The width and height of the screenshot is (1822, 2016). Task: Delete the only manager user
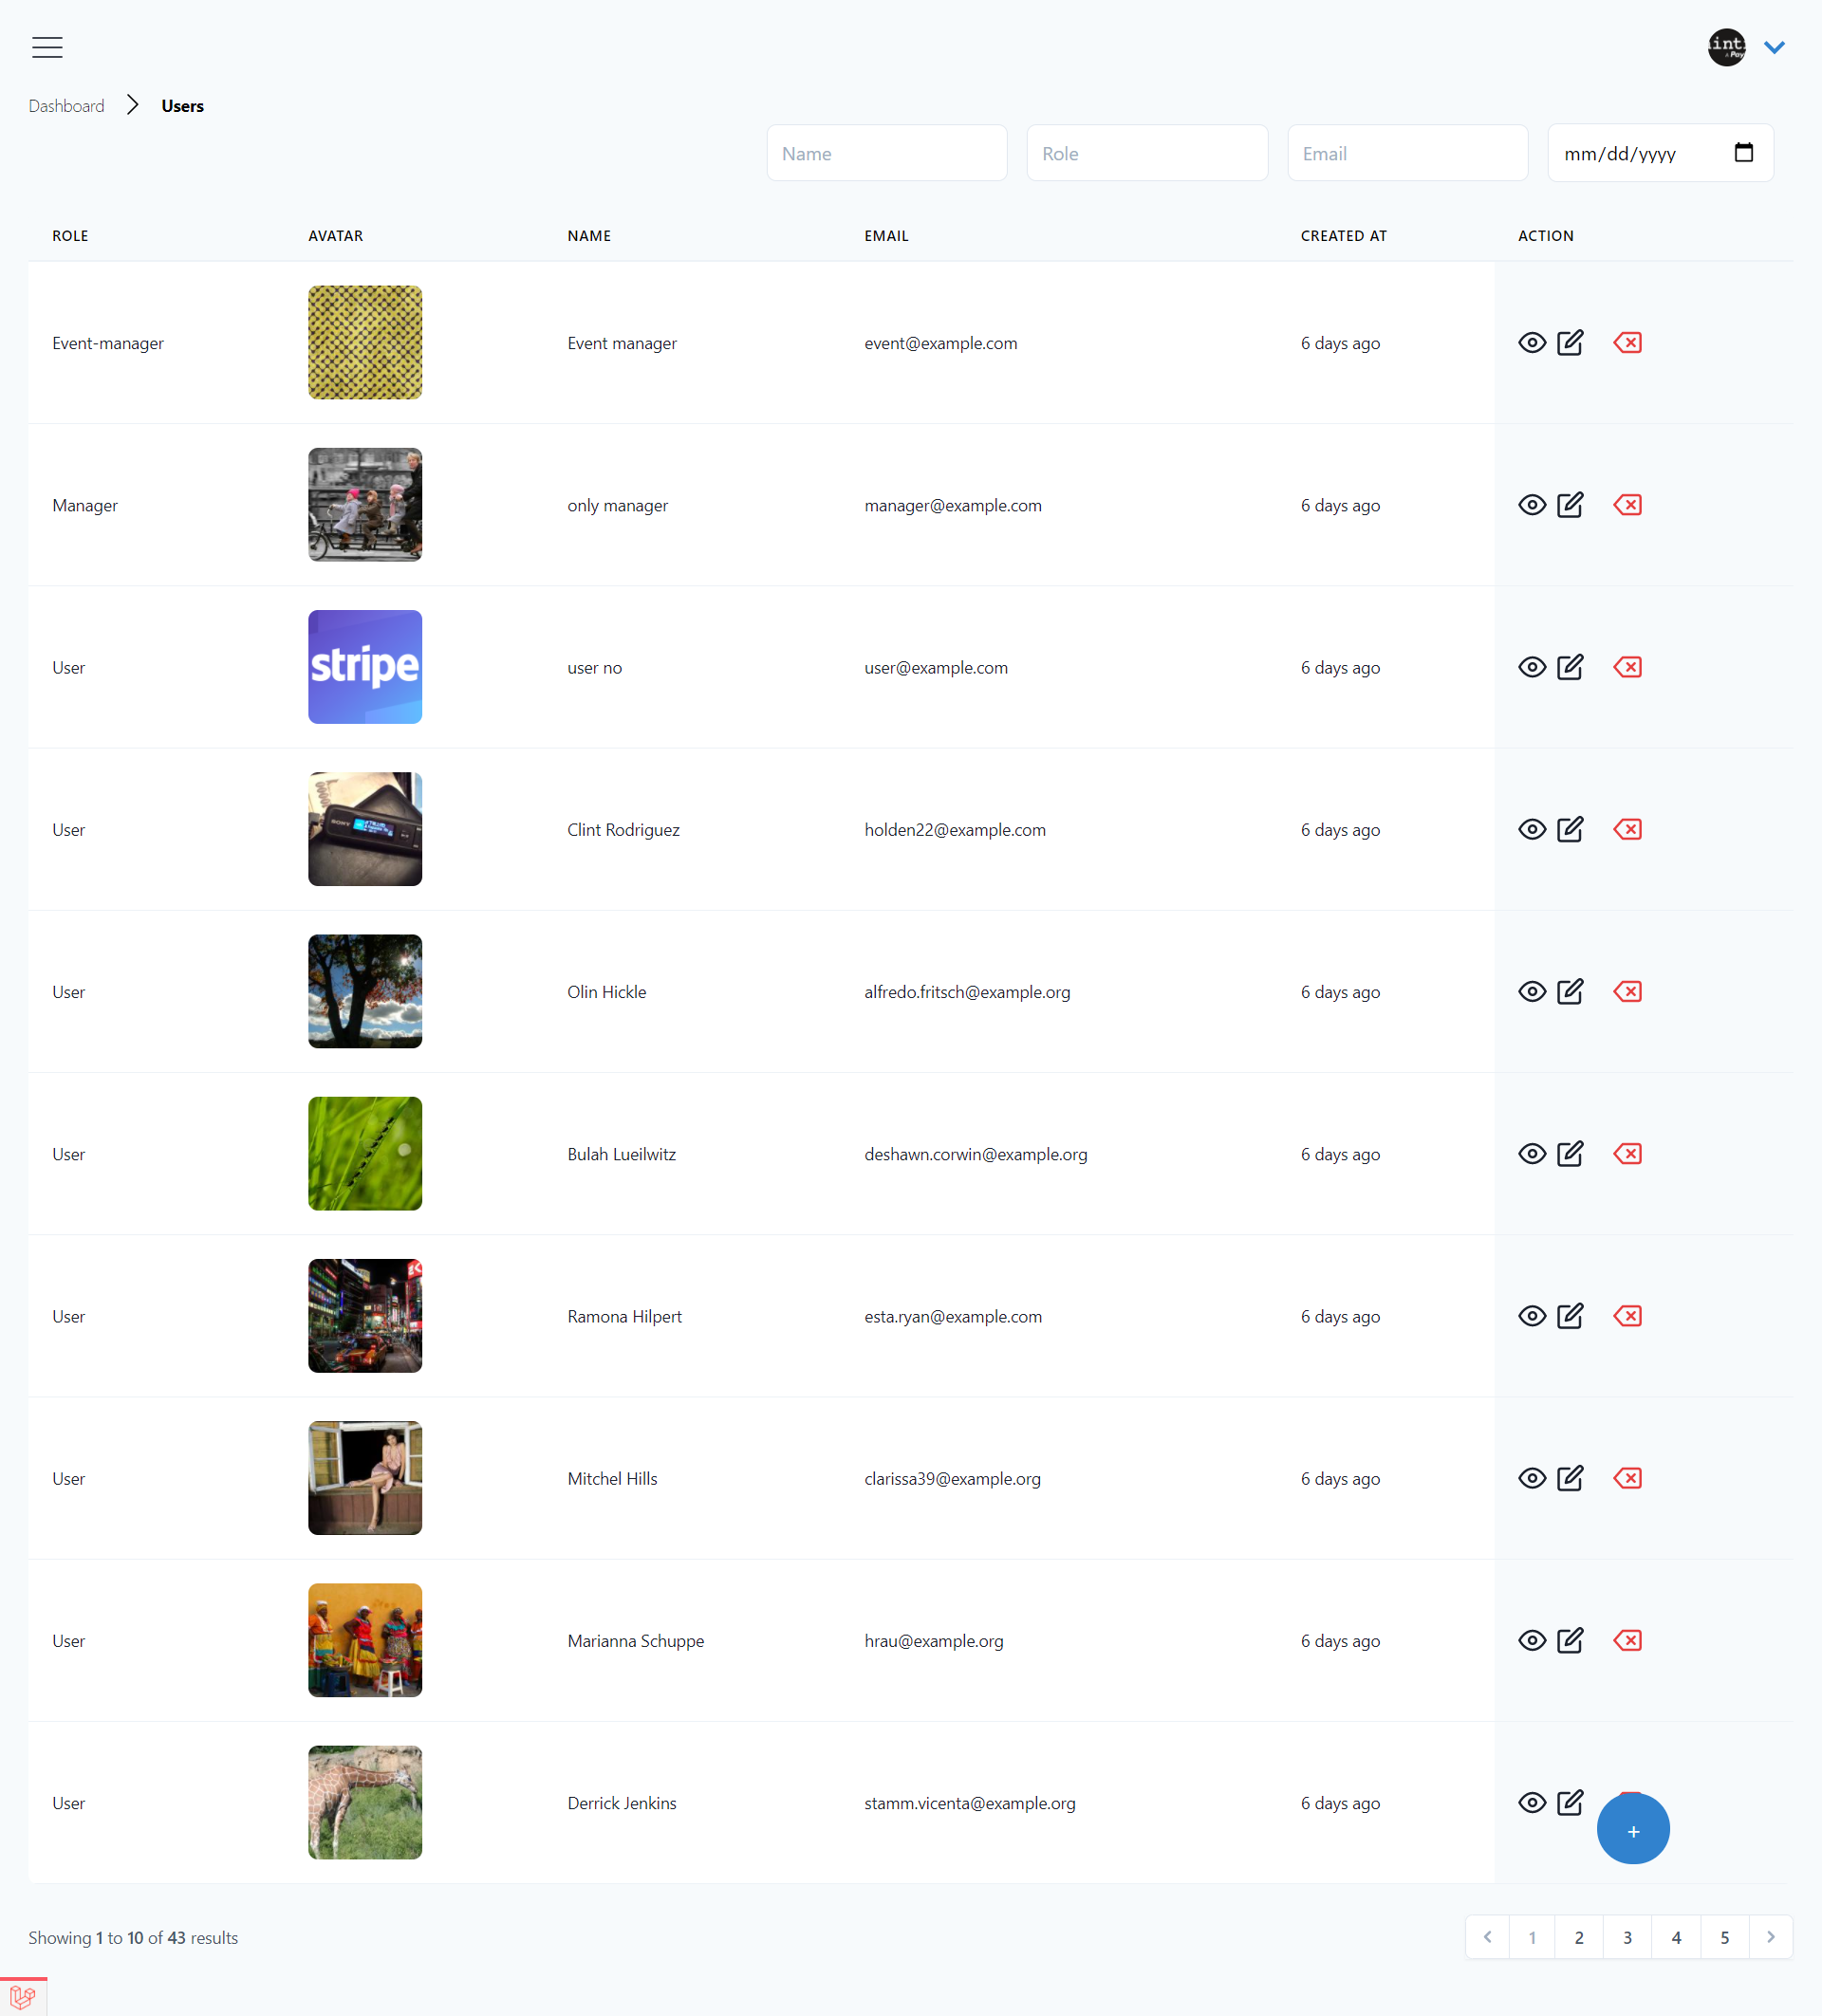pyautogui.click(x=1627, y=505)
